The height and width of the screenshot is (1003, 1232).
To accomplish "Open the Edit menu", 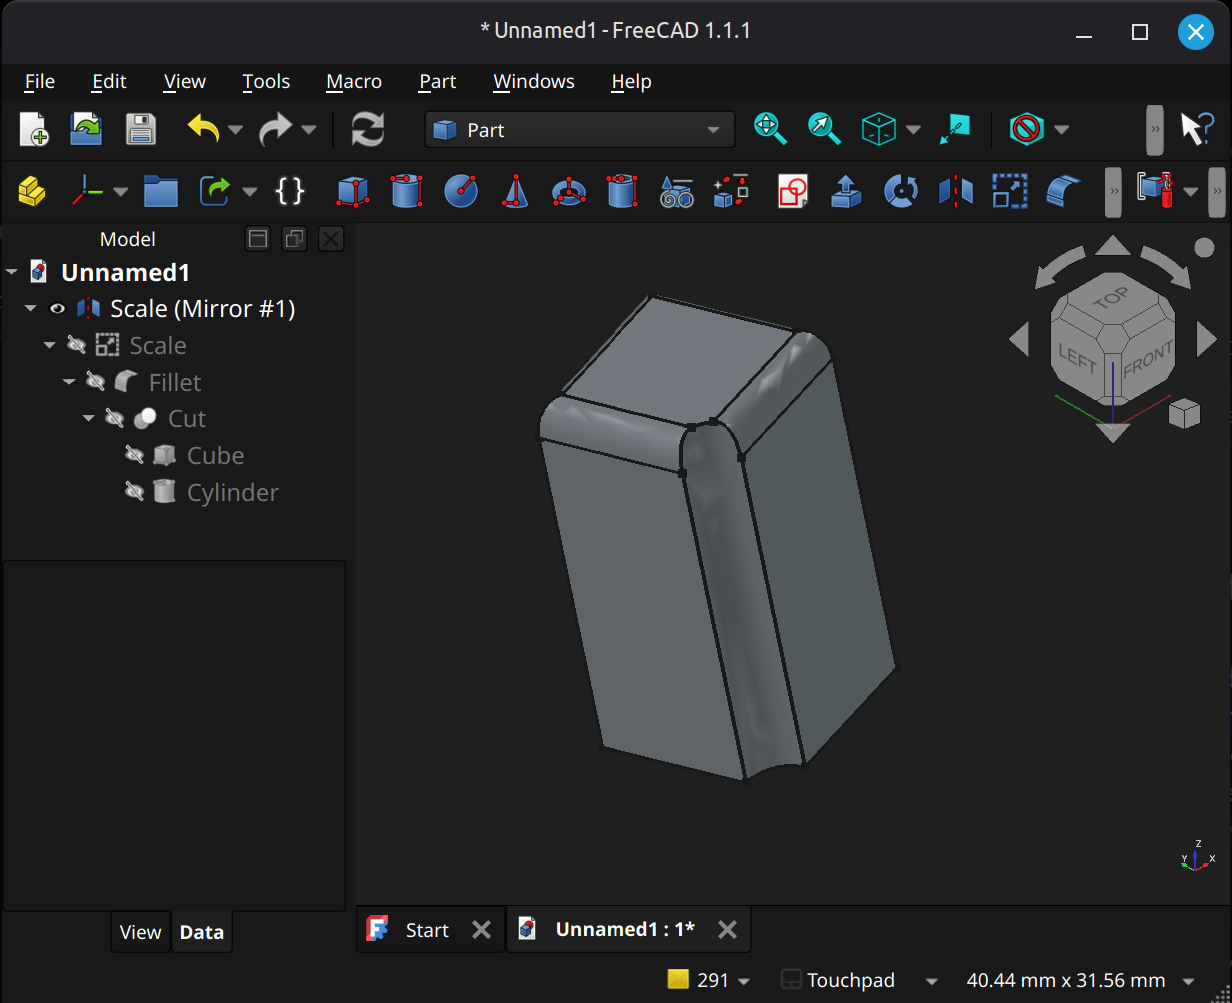I will coord(109,81).
